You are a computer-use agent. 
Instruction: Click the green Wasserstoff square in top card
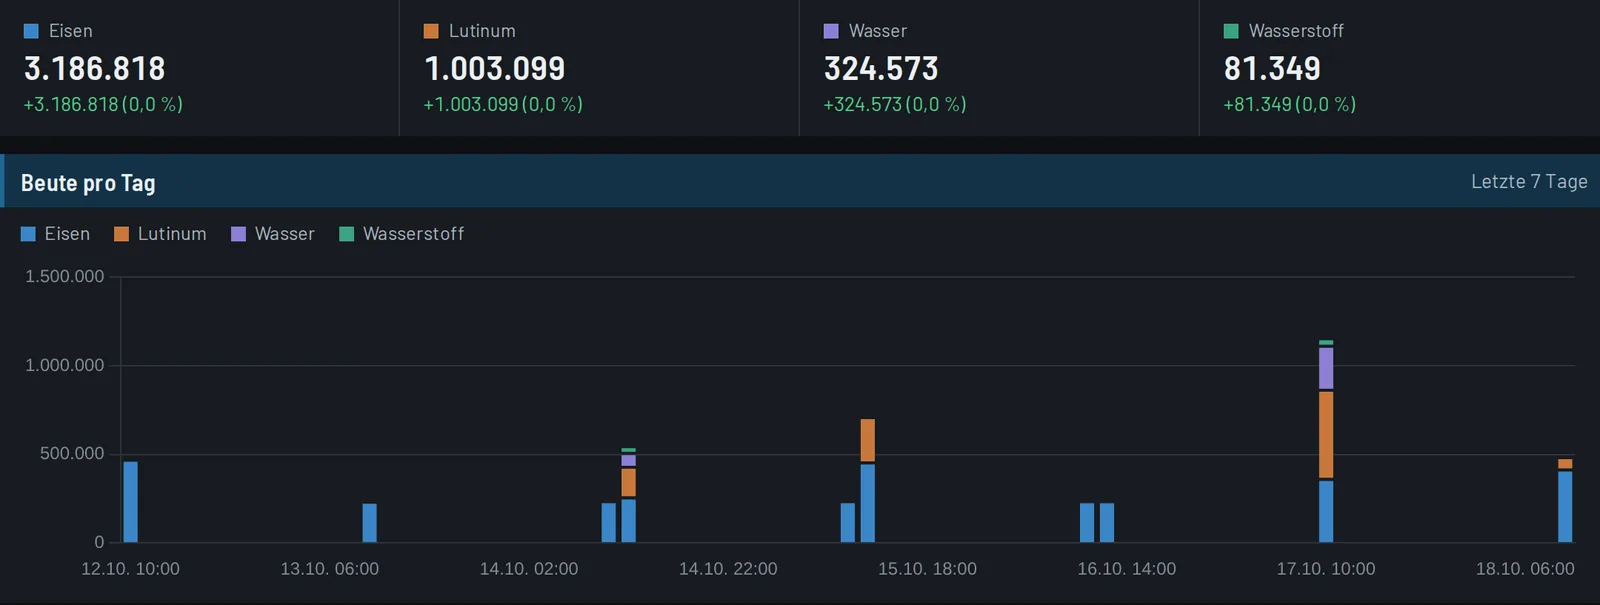[1231, 31]
